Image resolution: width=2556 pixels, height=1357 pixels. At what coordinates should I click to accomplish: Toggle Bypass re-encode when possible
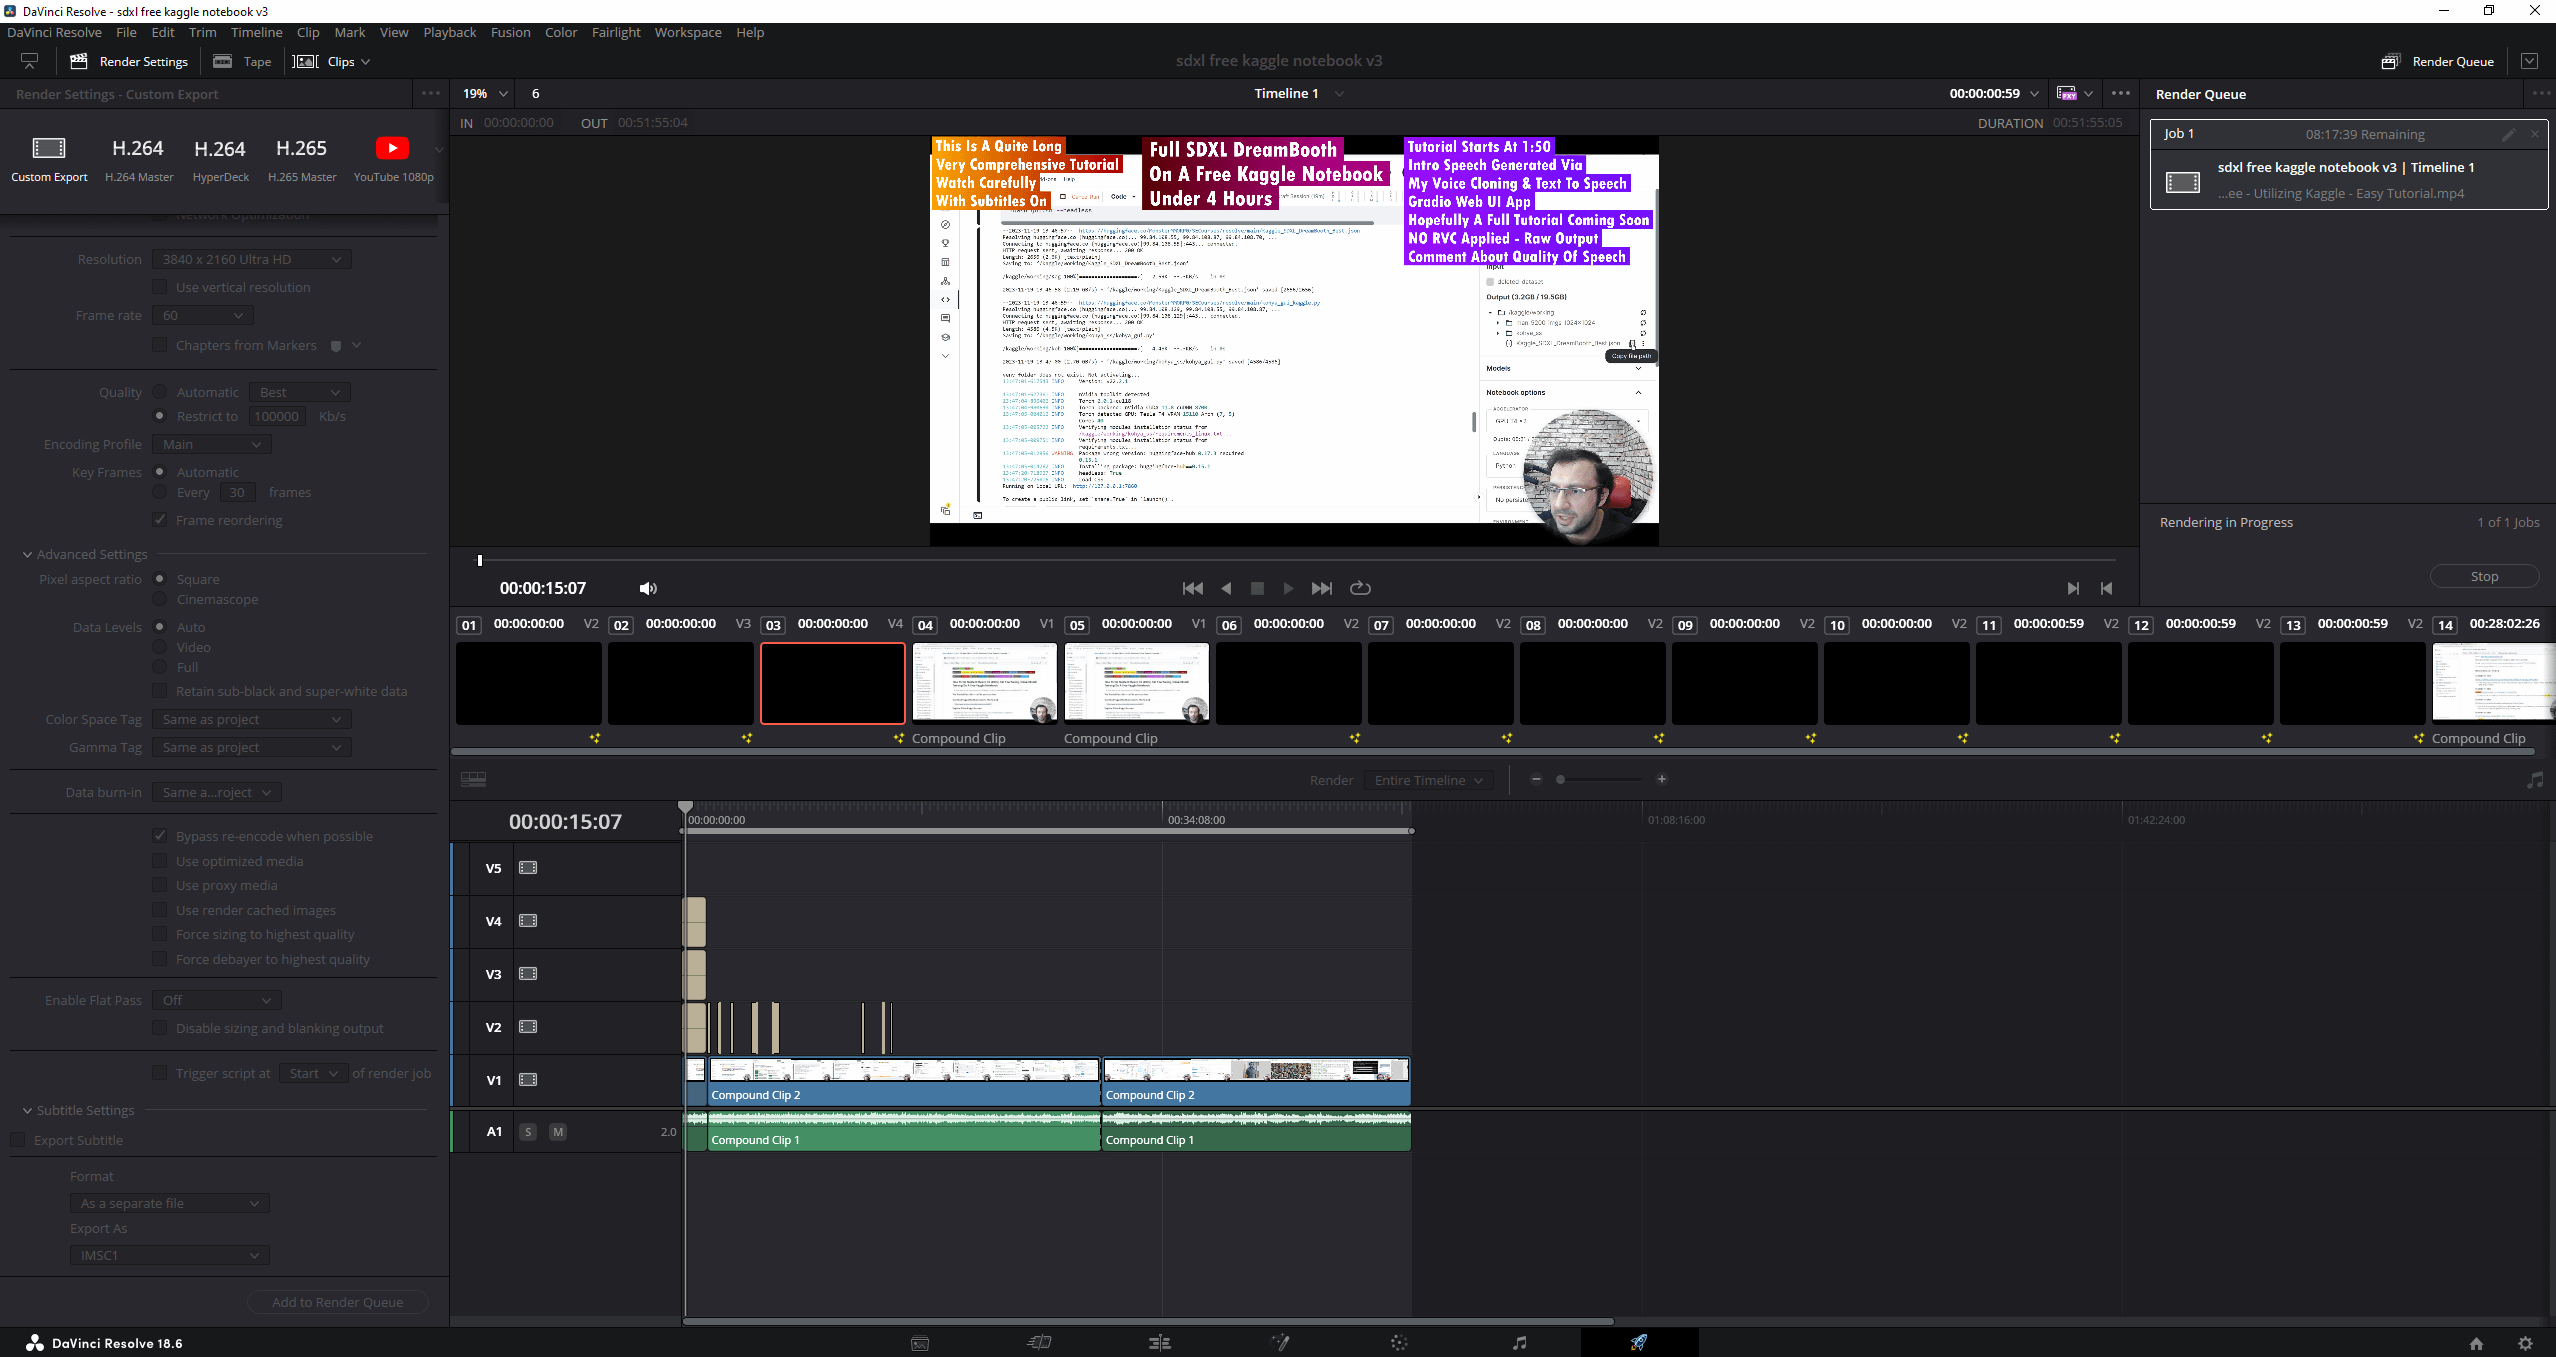159,836
